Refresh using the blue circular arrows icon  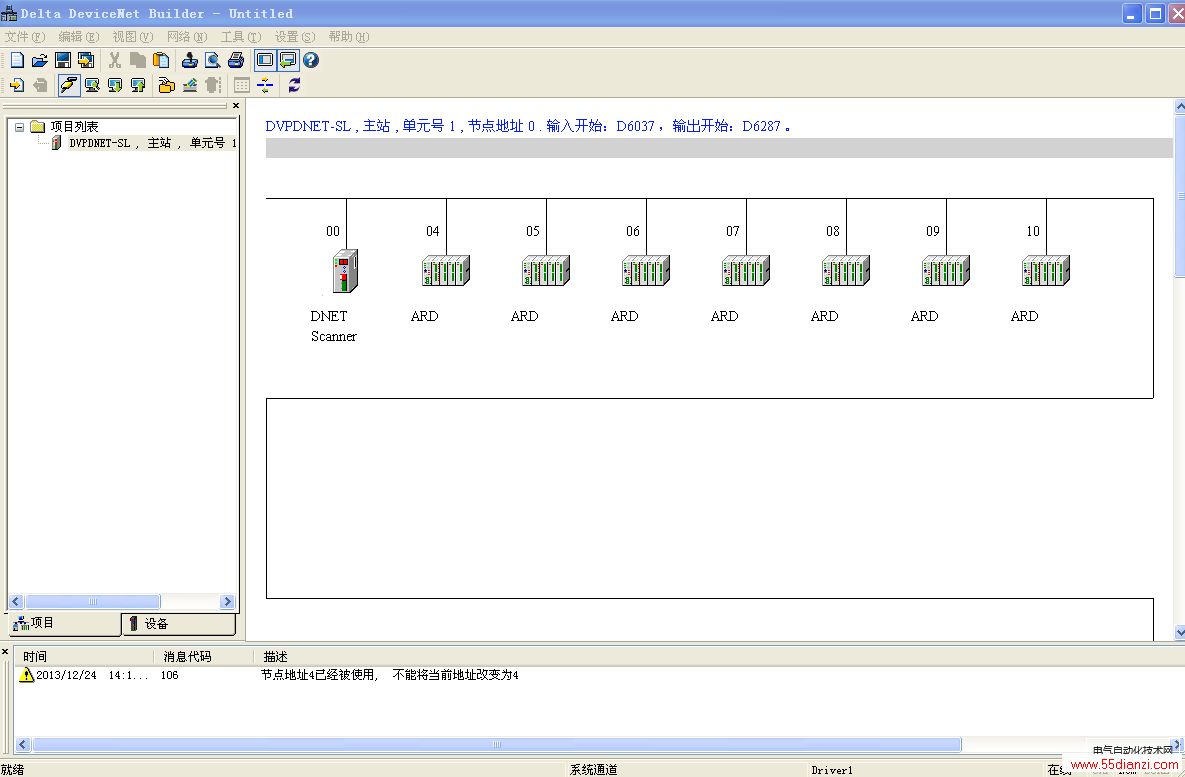coord(294,85)
